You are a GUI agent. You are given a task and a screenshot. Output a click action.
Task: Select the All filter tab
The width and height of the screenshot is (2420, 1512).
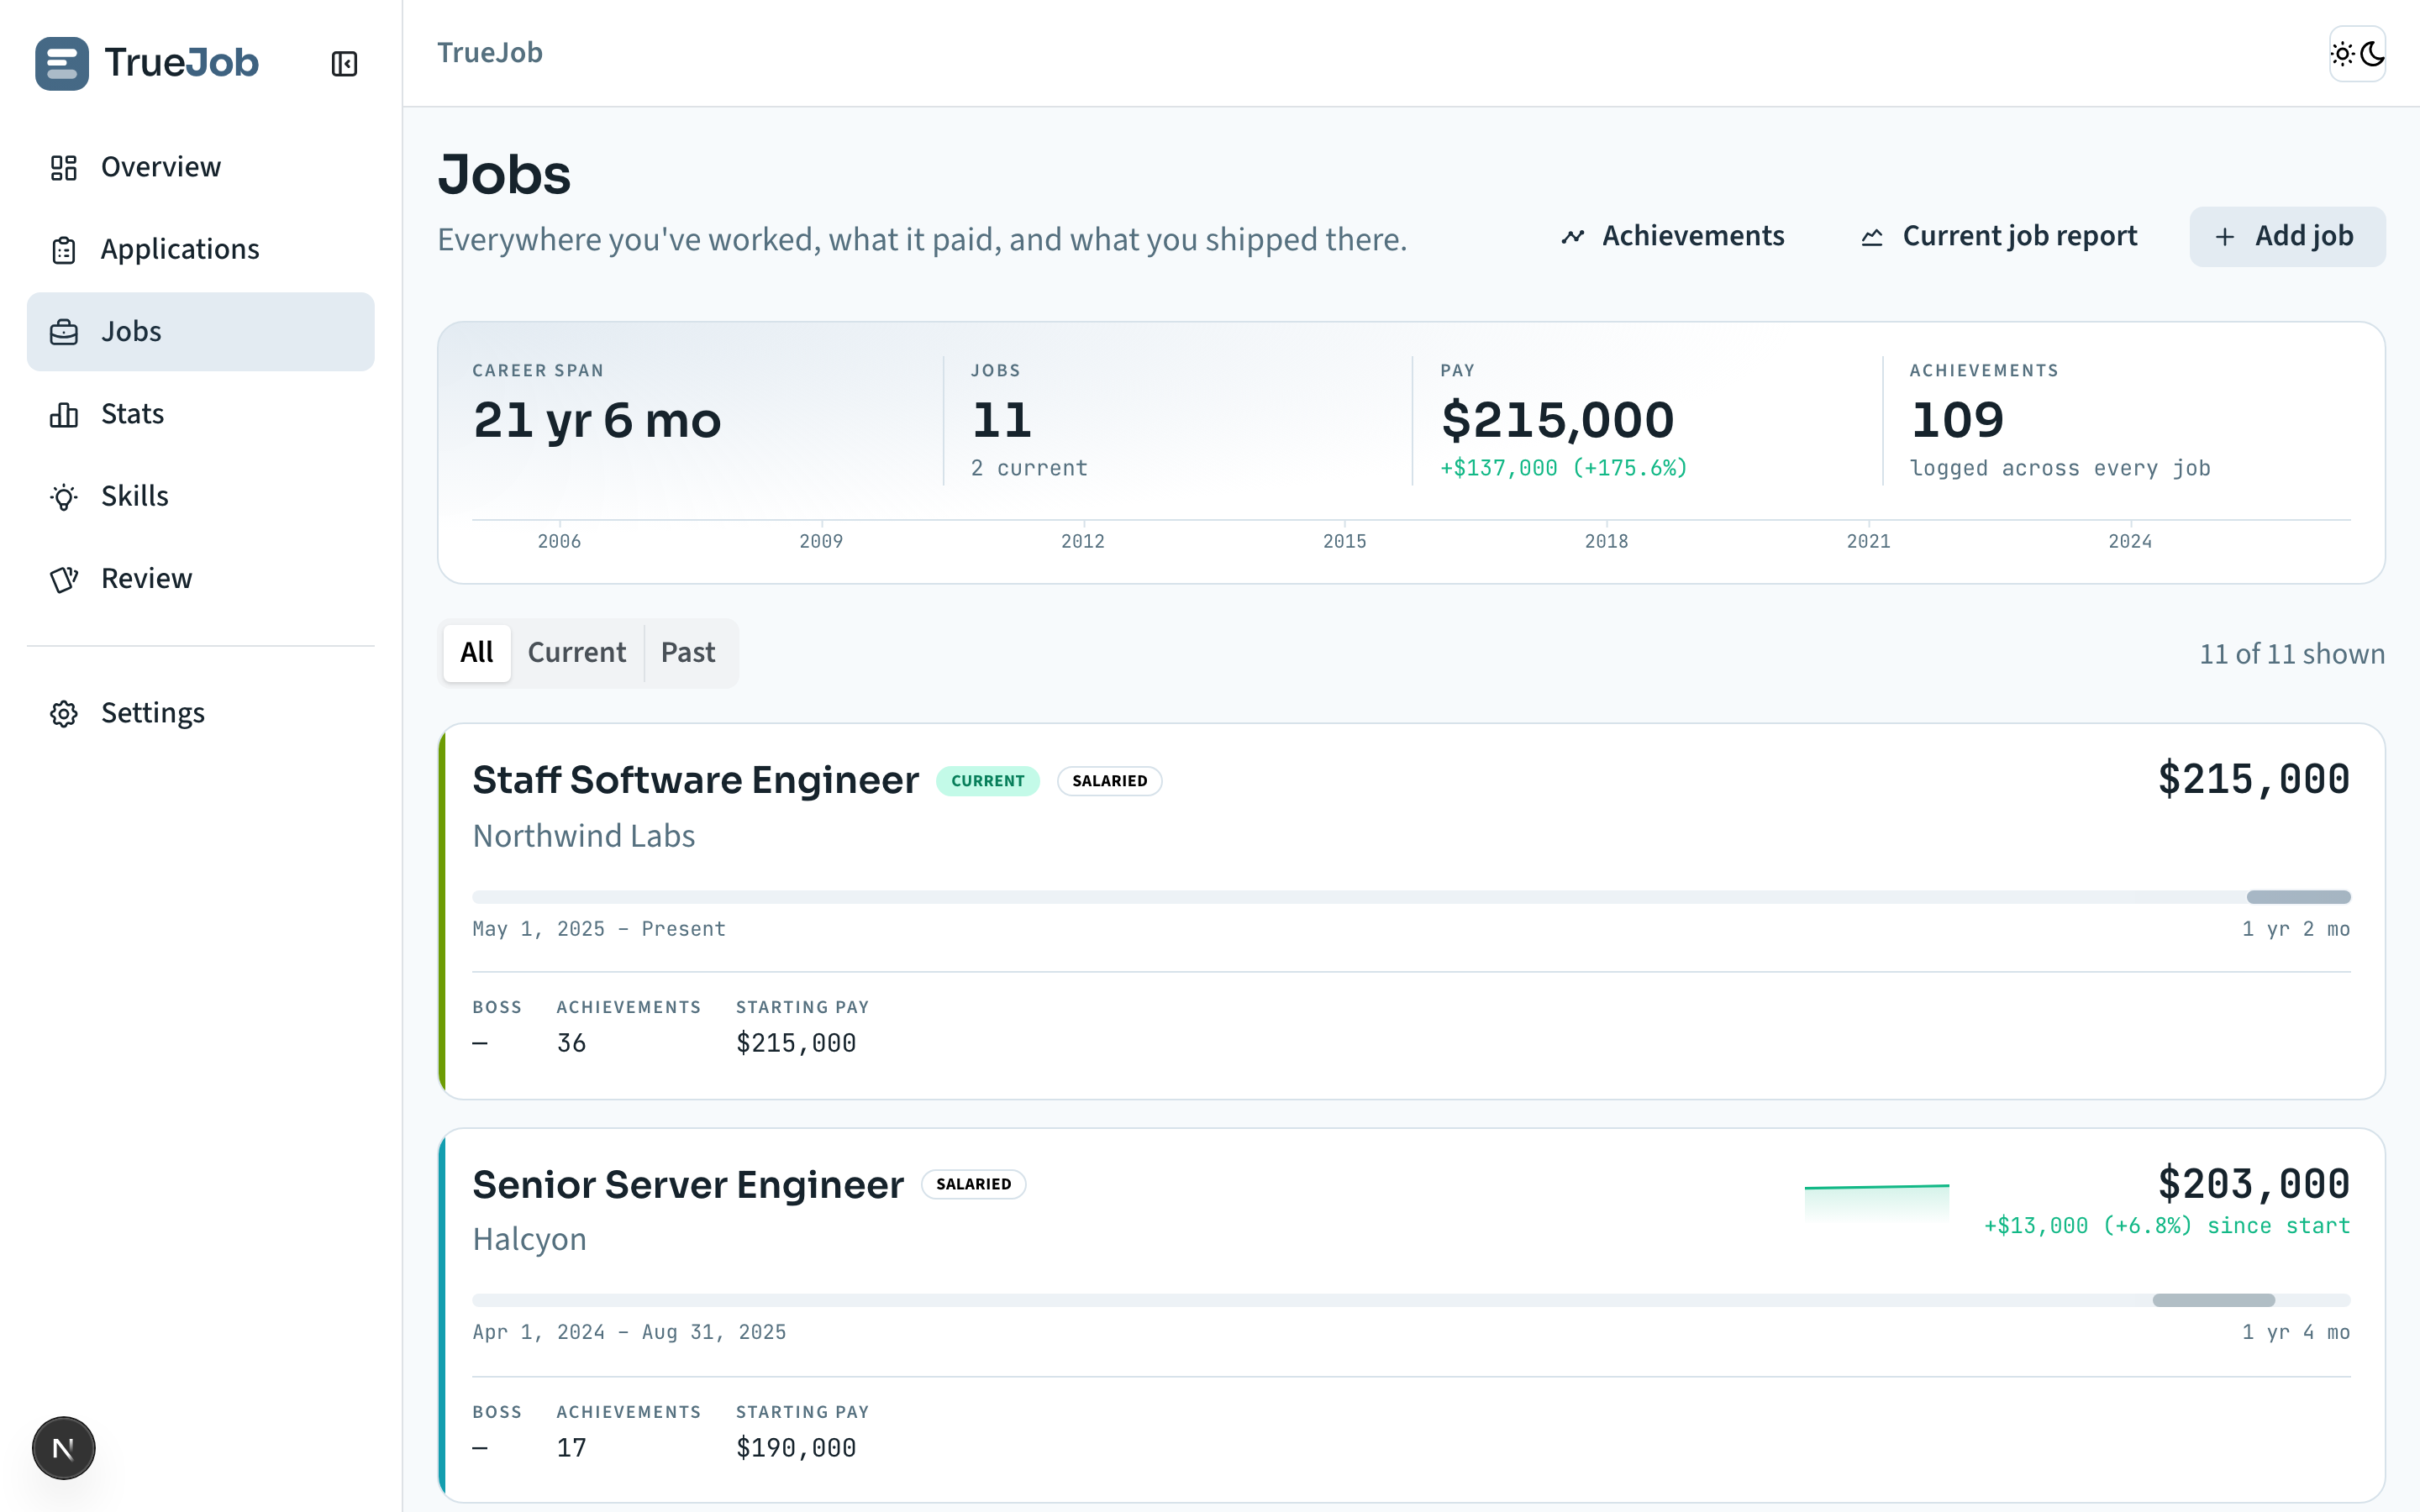click(477, 653)
